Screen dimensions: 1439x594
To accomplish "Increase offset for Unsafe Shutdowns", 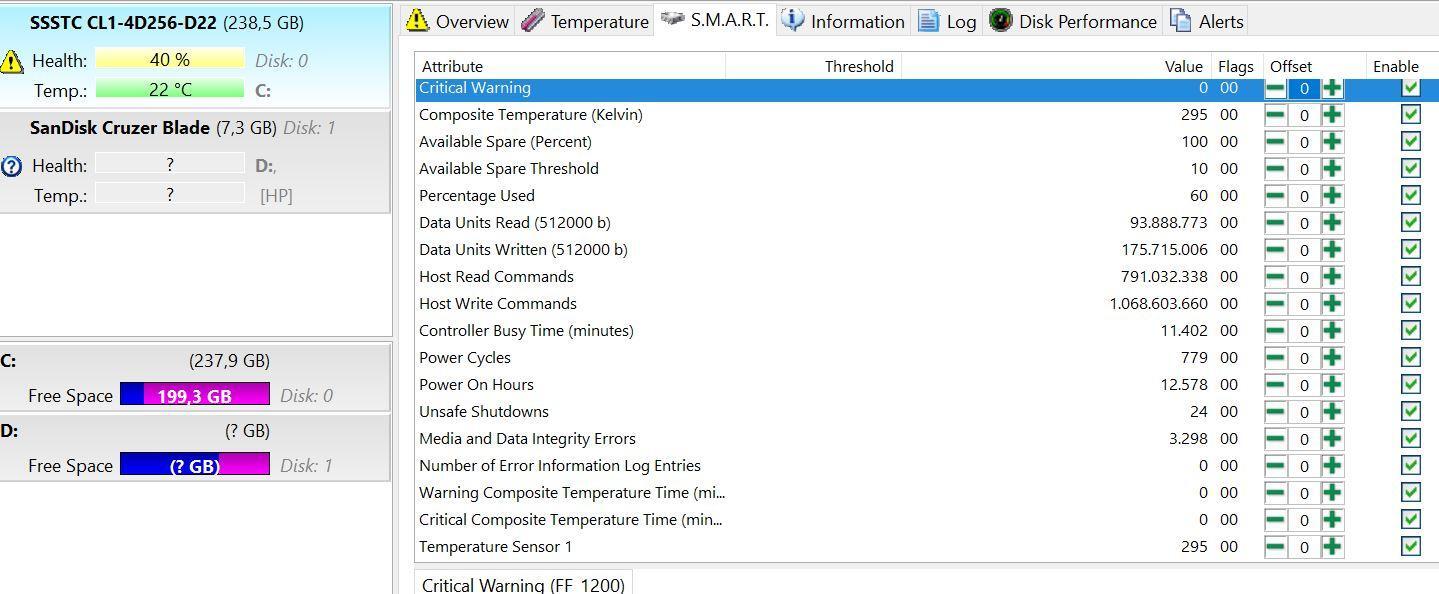I will tap(1332, 412).
